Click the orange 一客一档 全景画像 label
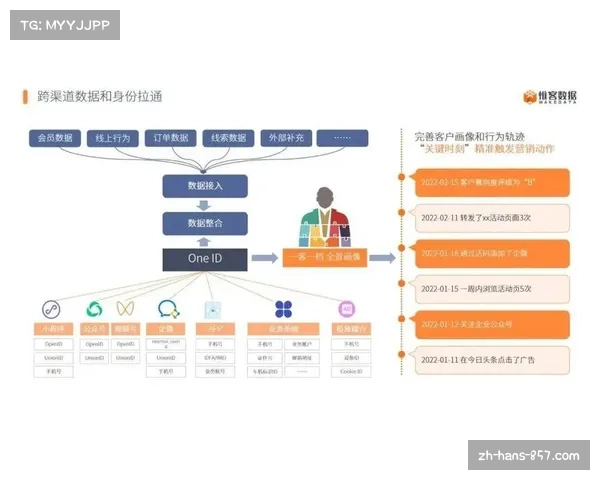This screenshot has width=600, height=480. coord(325,257)
